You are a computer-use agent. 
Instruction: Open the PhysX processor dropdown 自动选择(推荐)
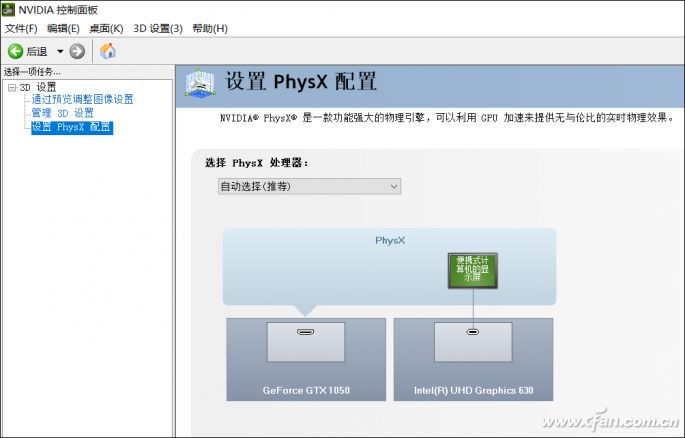click(309, 186)
